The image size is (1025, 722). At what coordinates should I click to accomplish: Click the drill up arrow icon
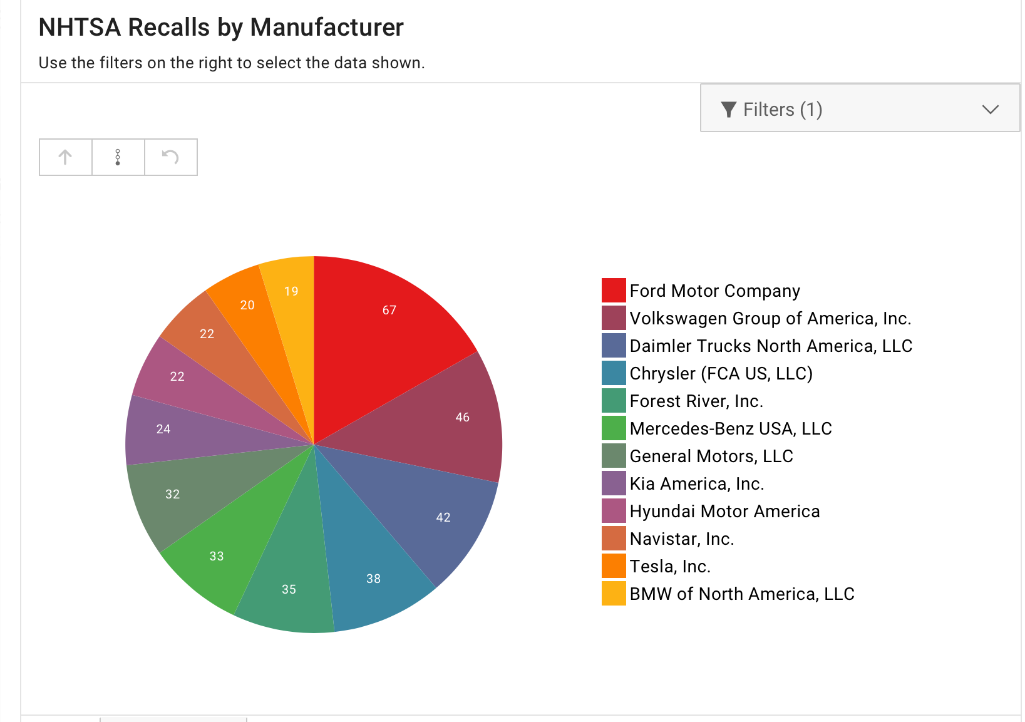coord(65,157)
